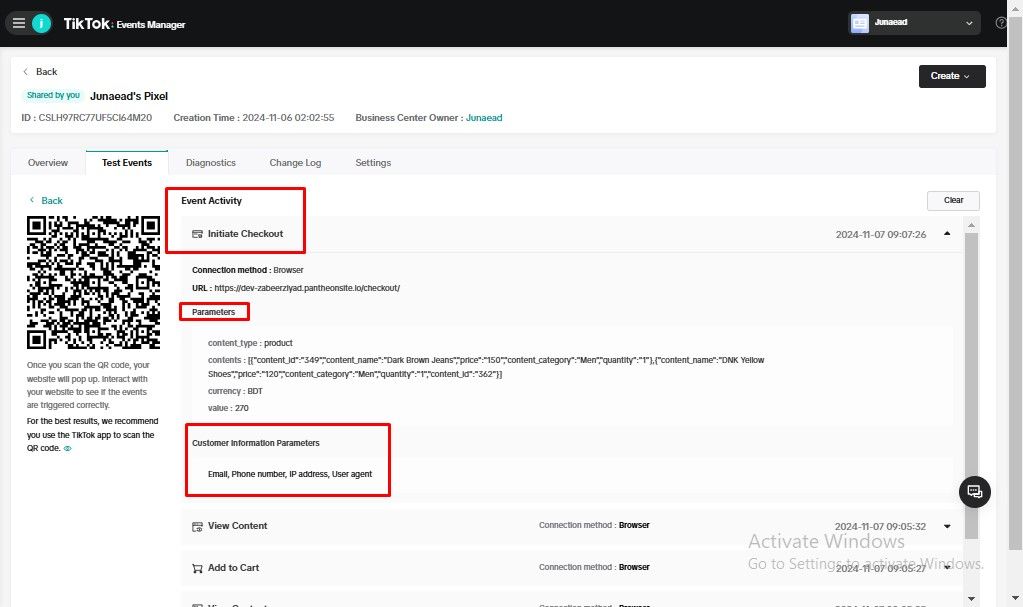Click the View Content event title
The width and height of the screenshot is (1023, 607).
pos(237,526)
